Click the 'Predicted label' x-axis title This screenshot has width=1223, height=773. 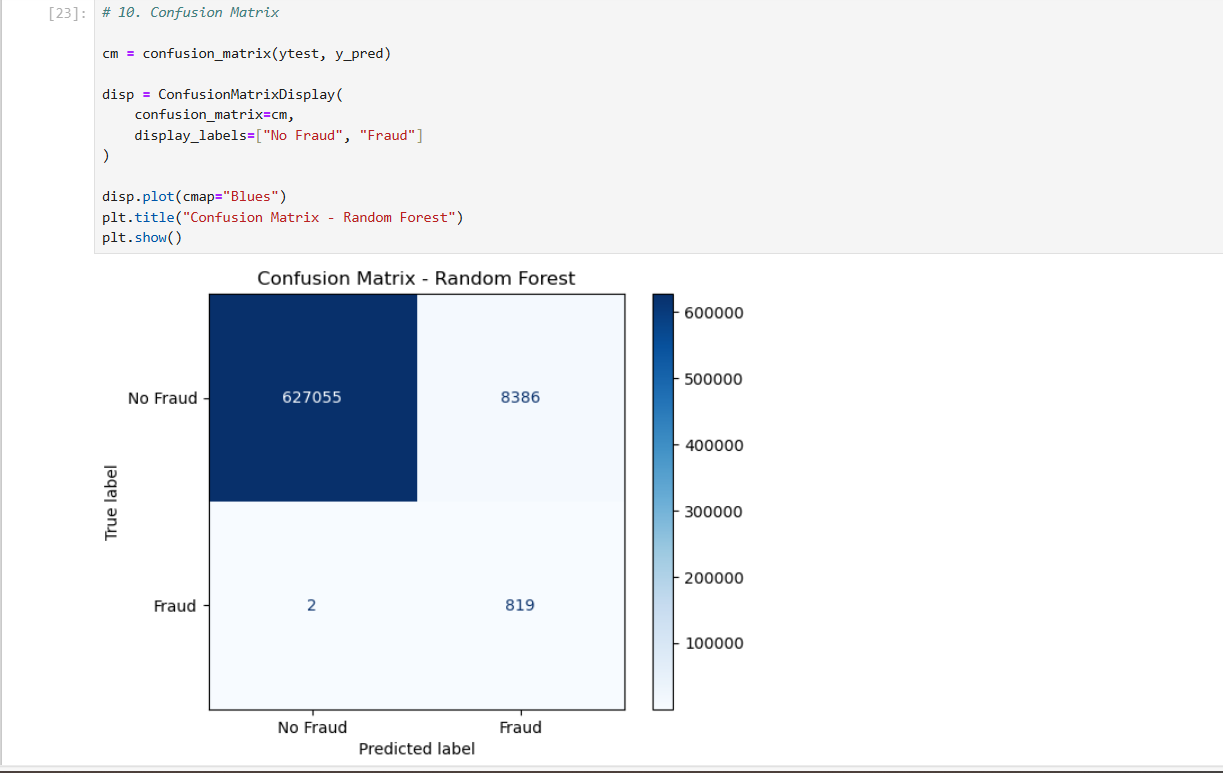pyautogui.click(x=417, y=749)
